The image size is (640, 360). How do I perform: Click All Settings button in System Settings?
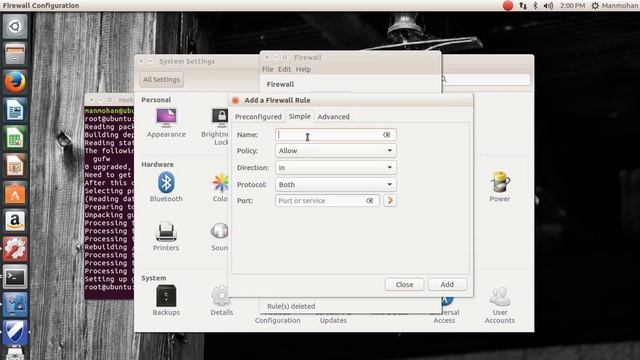coord(161,80)
